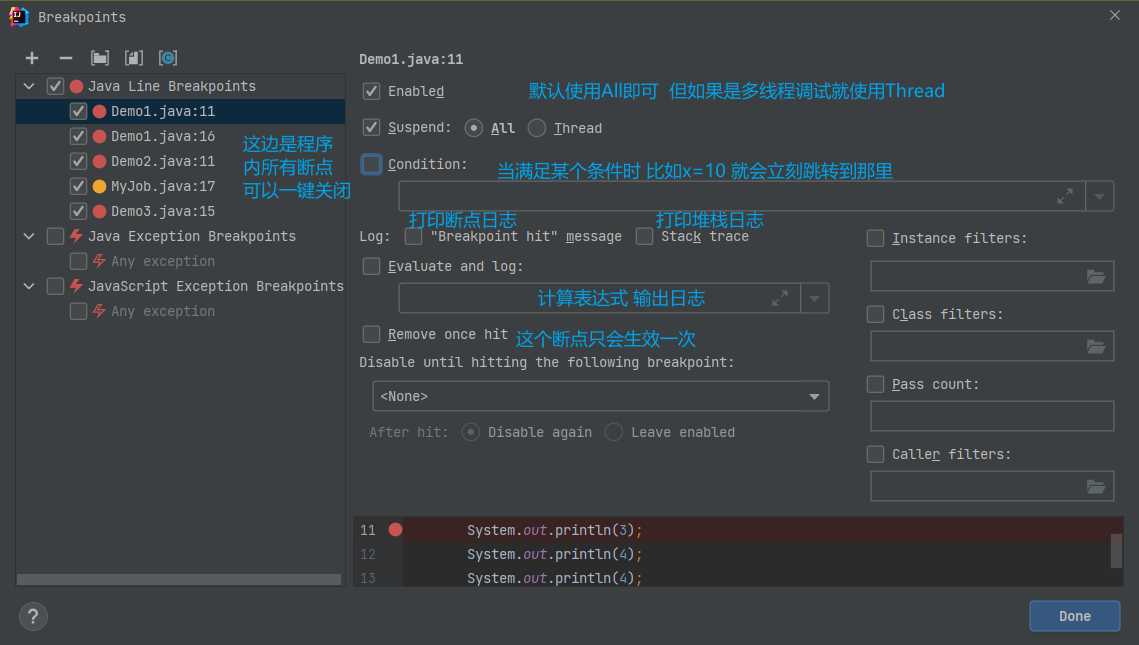Open the <None> breakpoint dropdown
Screen dimensions: 1139x645
601,397
